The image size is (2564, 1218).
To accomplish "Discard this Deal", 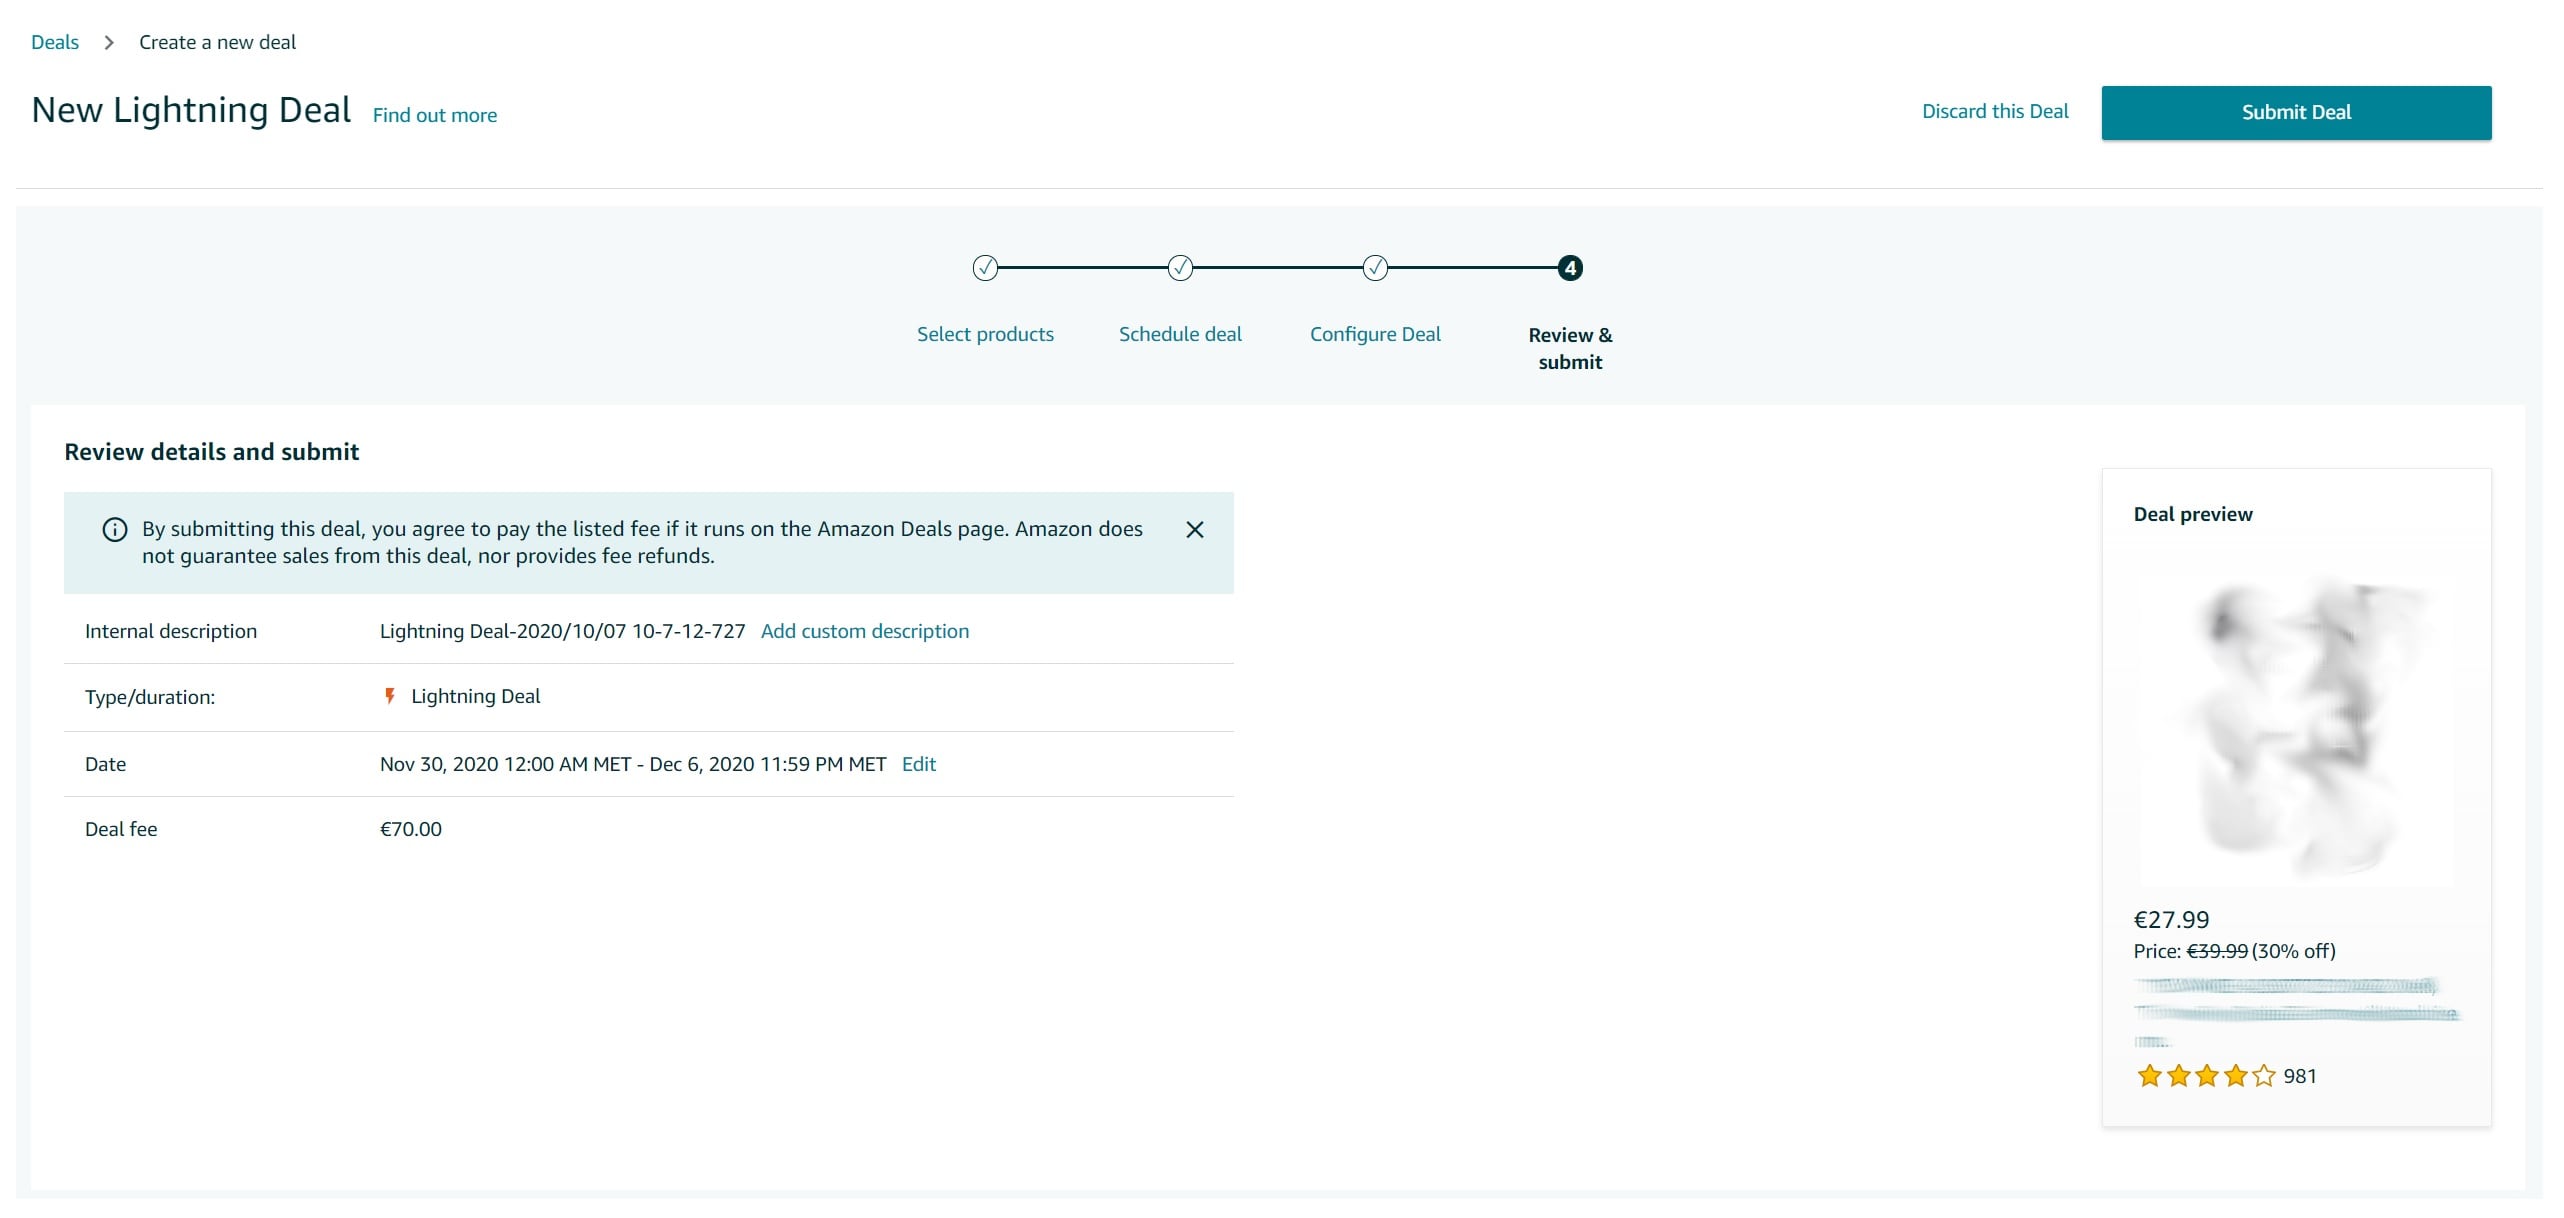I will (1995, 111).
